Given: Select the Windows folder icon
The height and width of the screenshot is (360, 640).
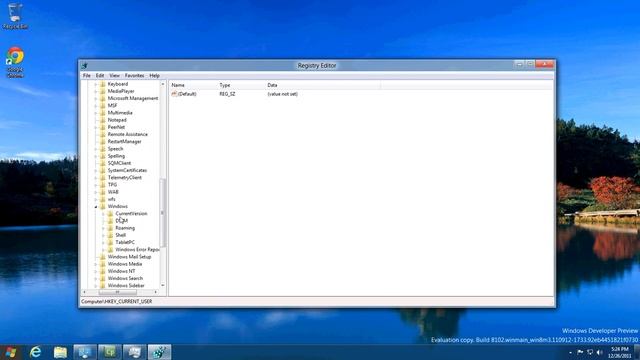Looking at the screenshot, I should point(103,207).
